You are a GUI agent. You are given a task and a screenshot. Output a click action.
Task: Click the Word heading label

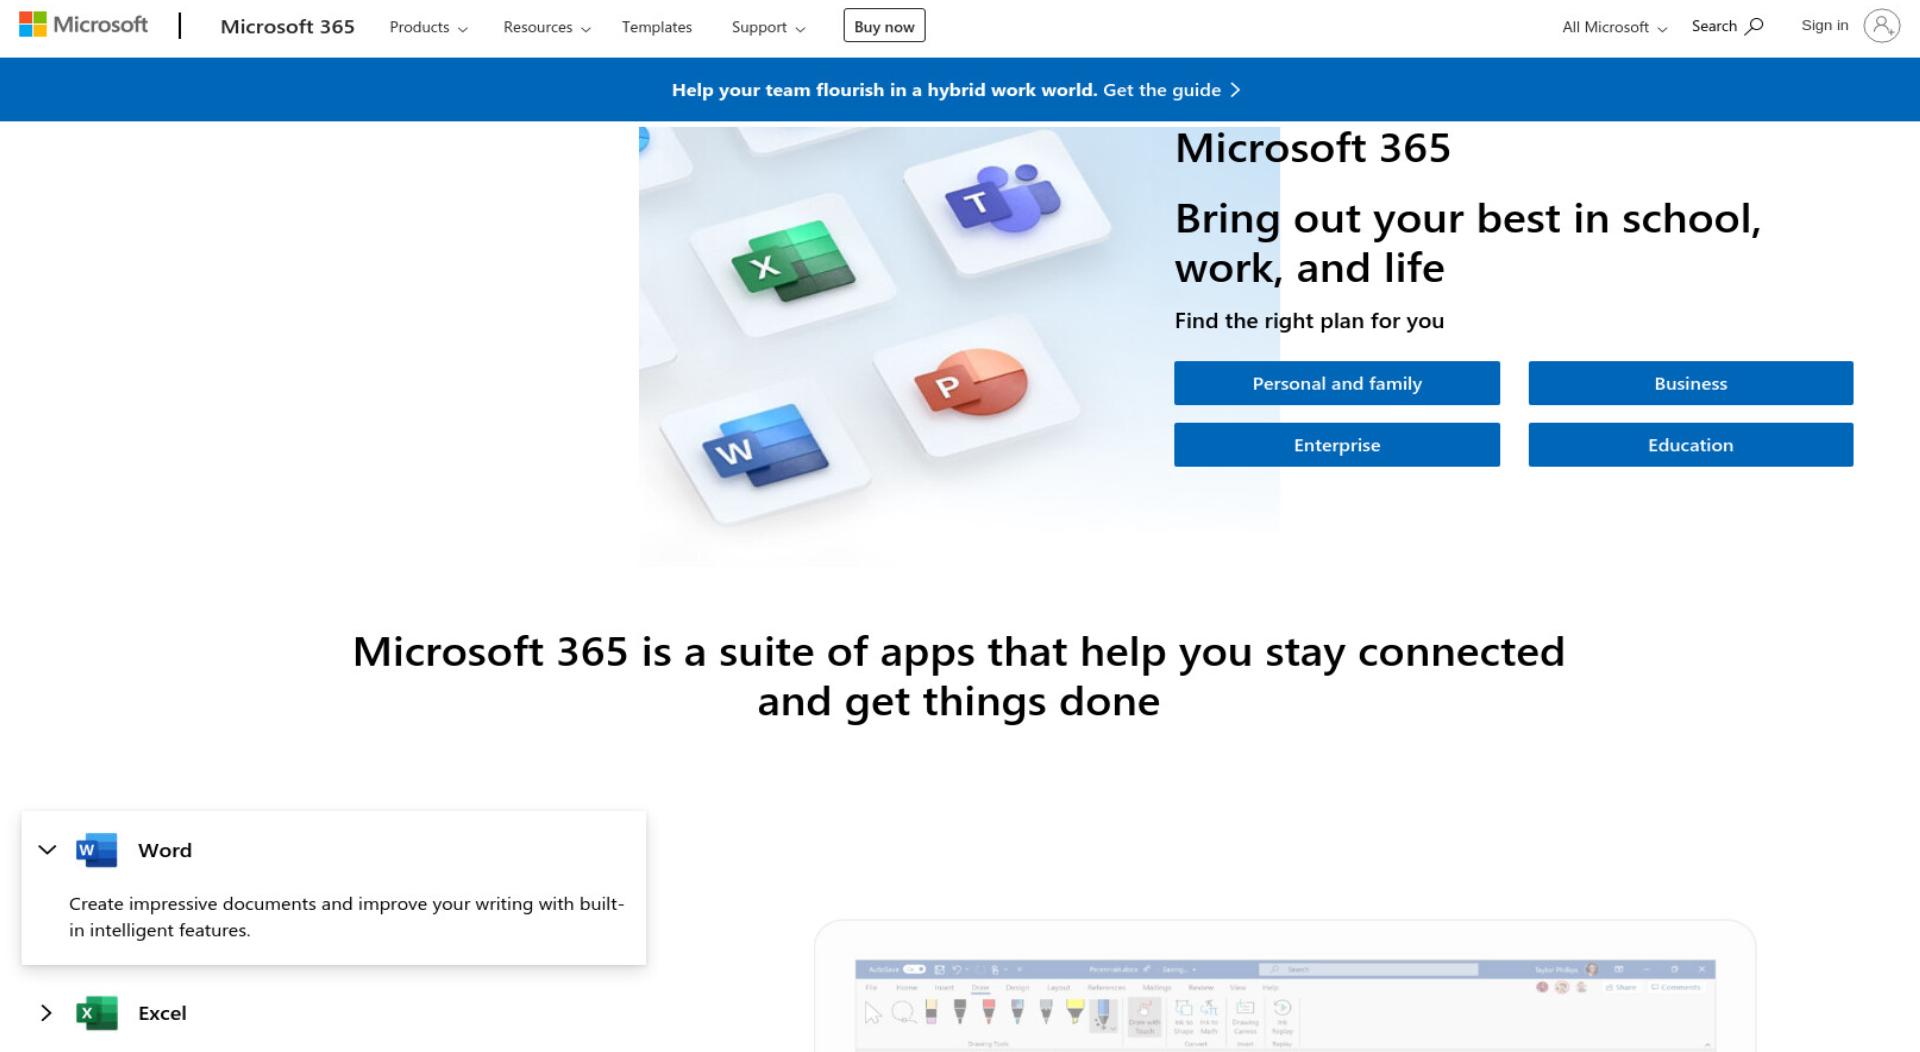point(165,850)
